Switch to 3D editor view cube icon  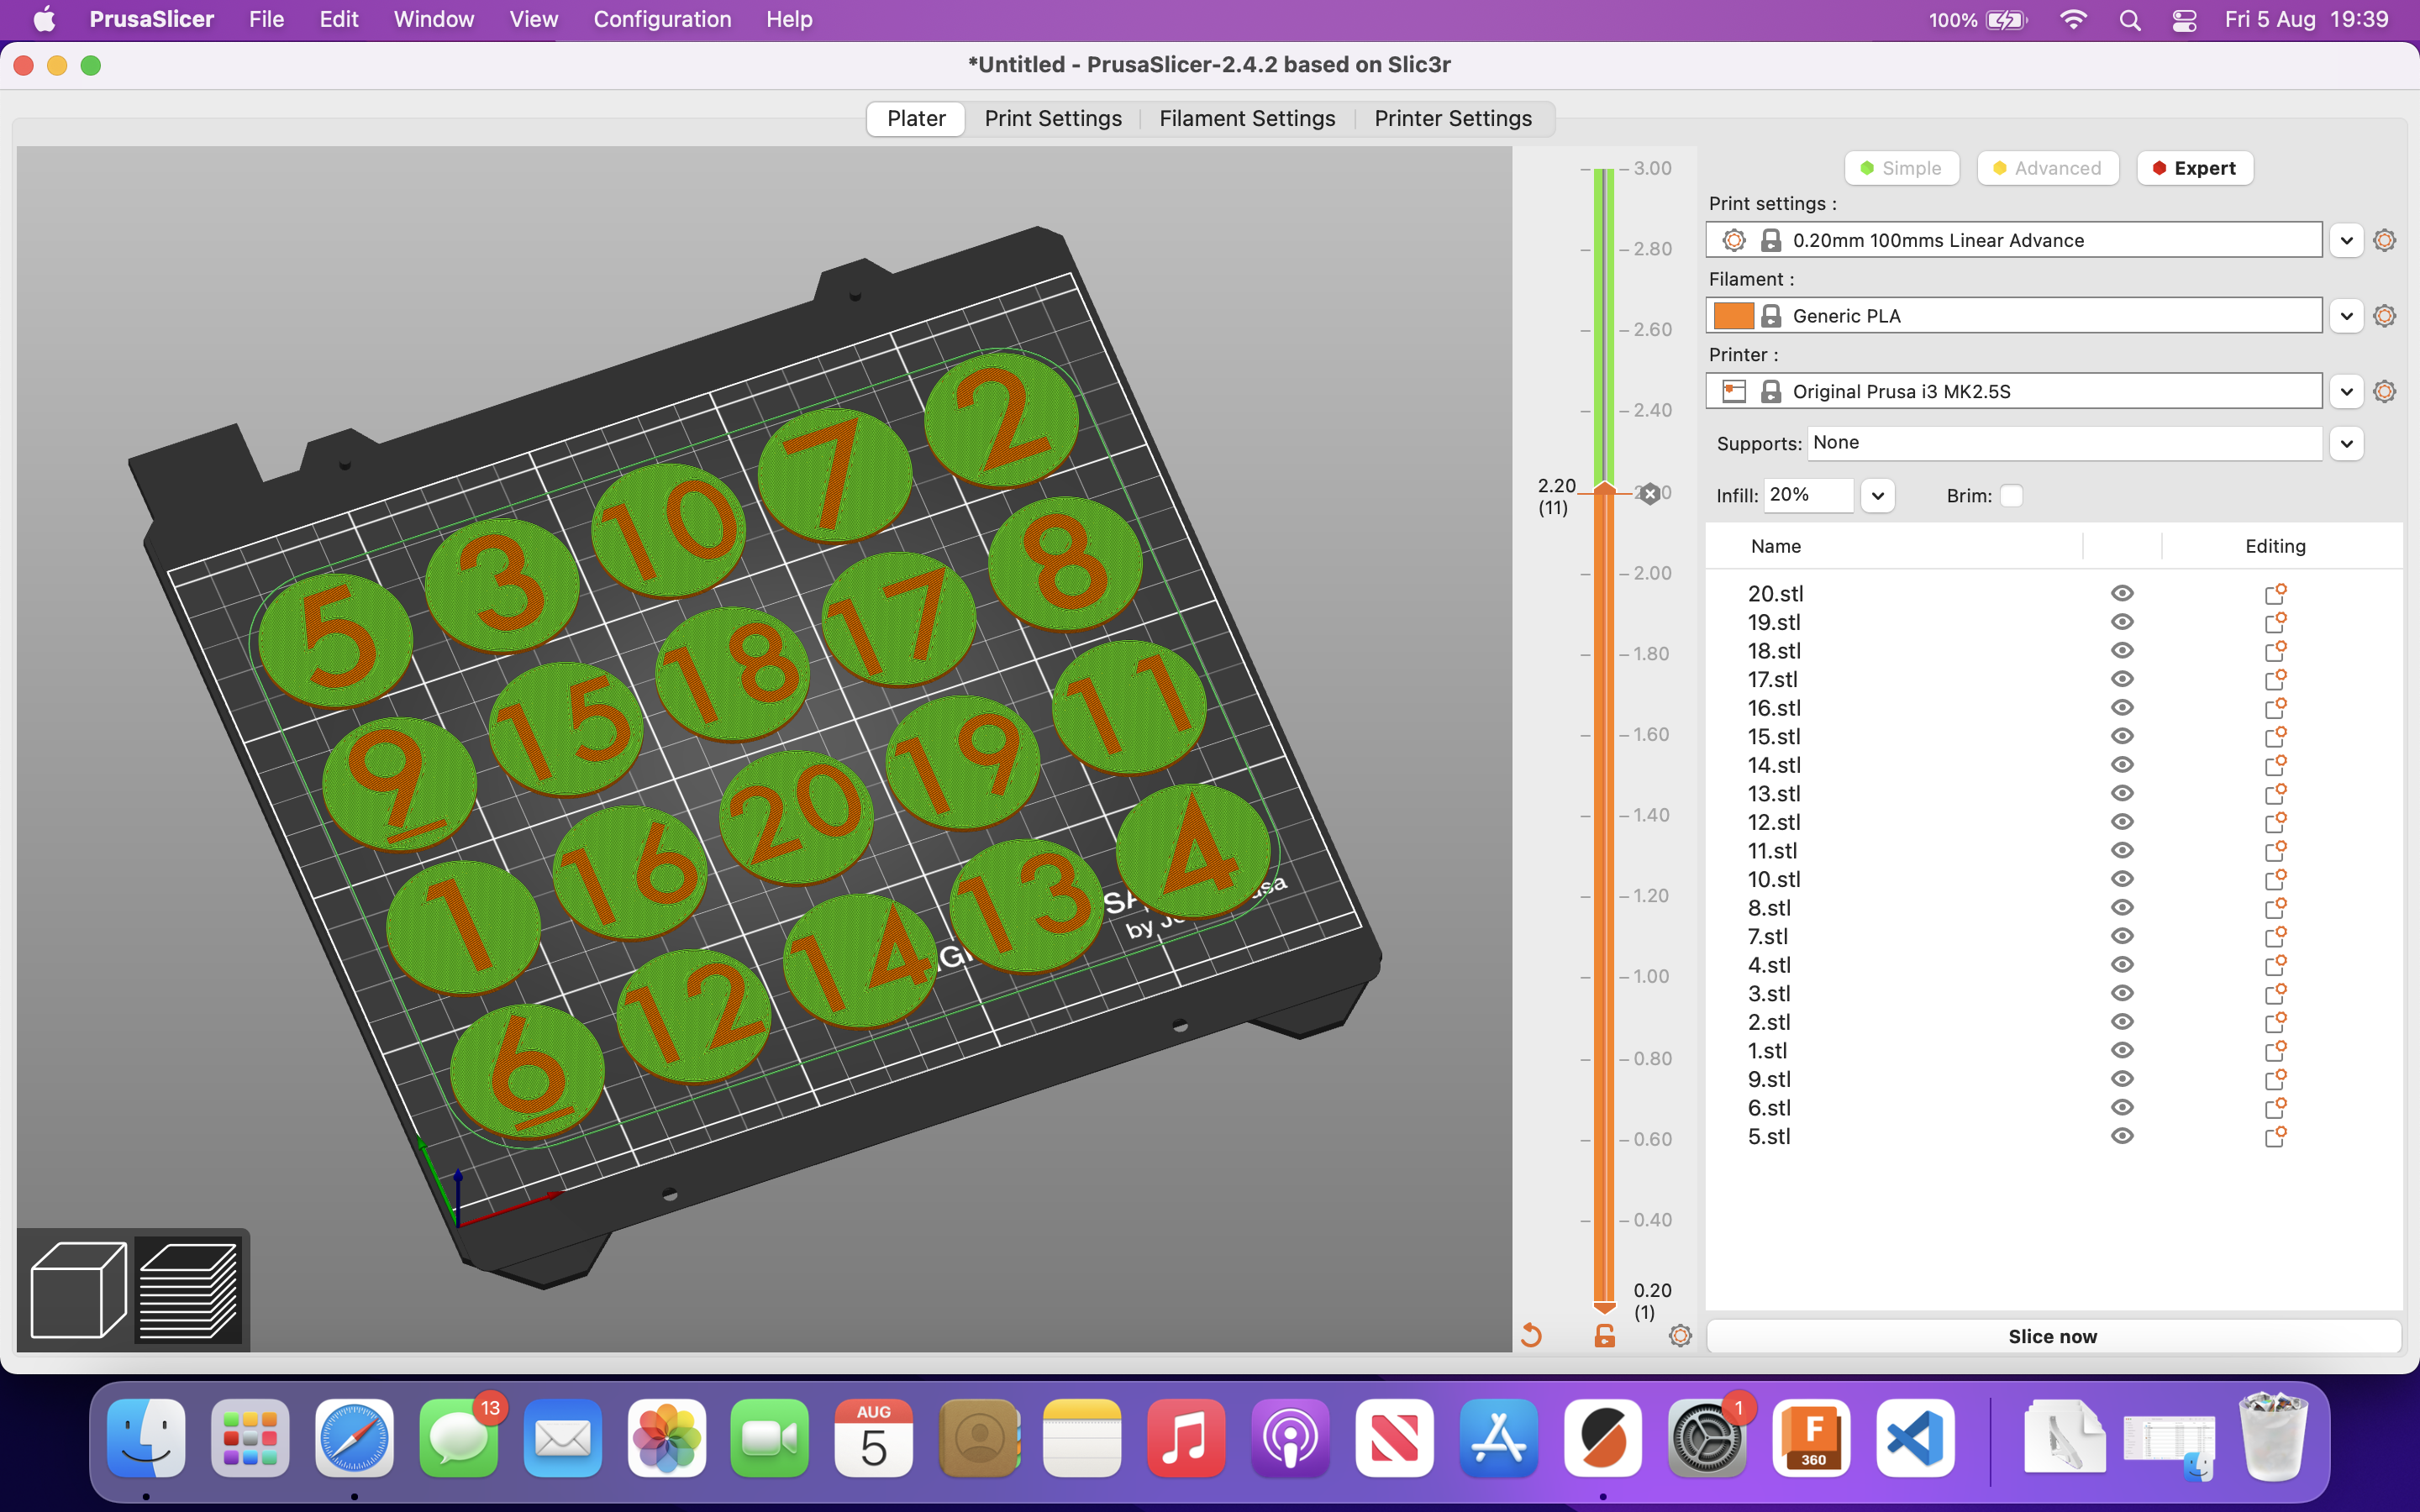tap(78, 1290)
